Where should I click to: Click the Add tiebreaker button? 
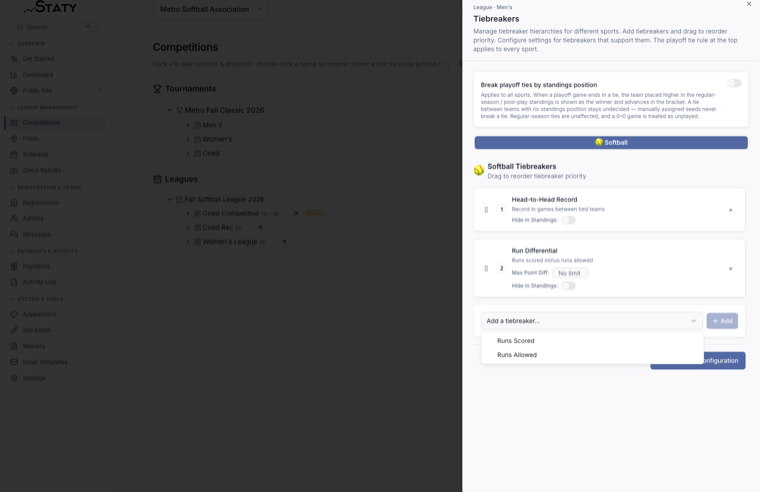pos(722,321)
